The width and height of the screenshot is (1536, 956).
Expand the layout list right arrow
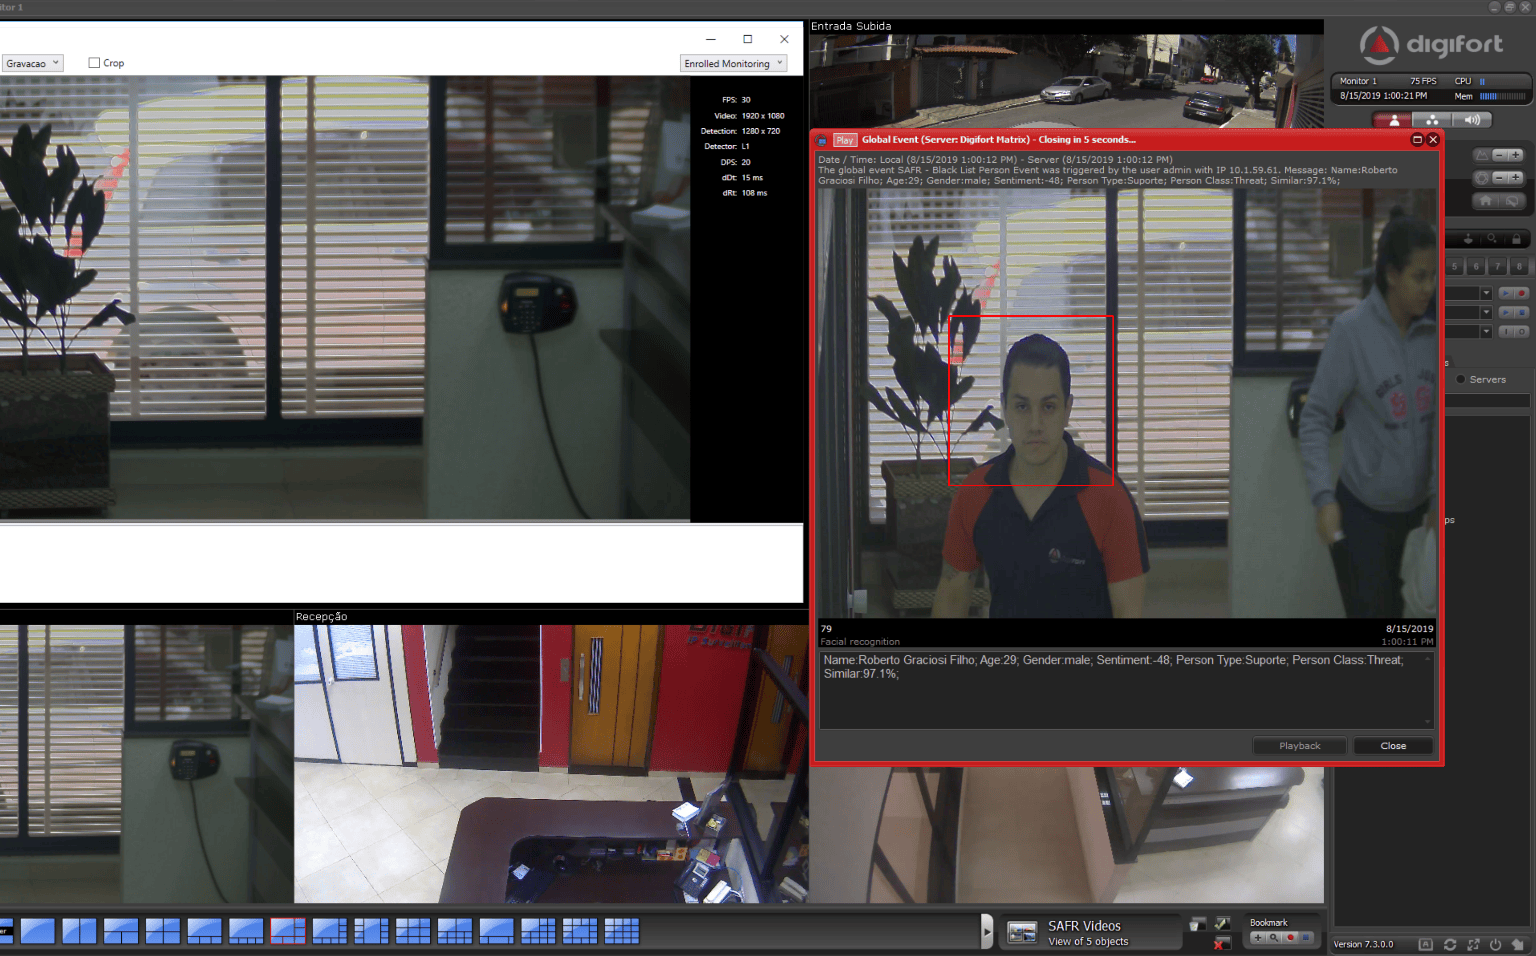[987, 931]
